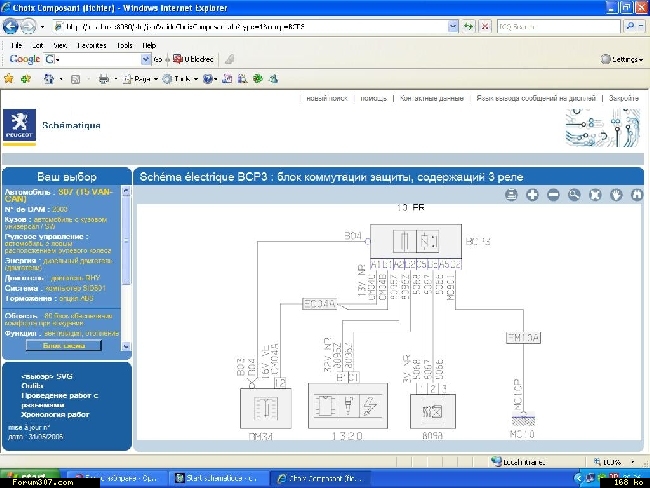The width and height of the screenshot is (650, 488).
Task: Click the 'вьюэр SVG' link
Action: tap(47, 376)
